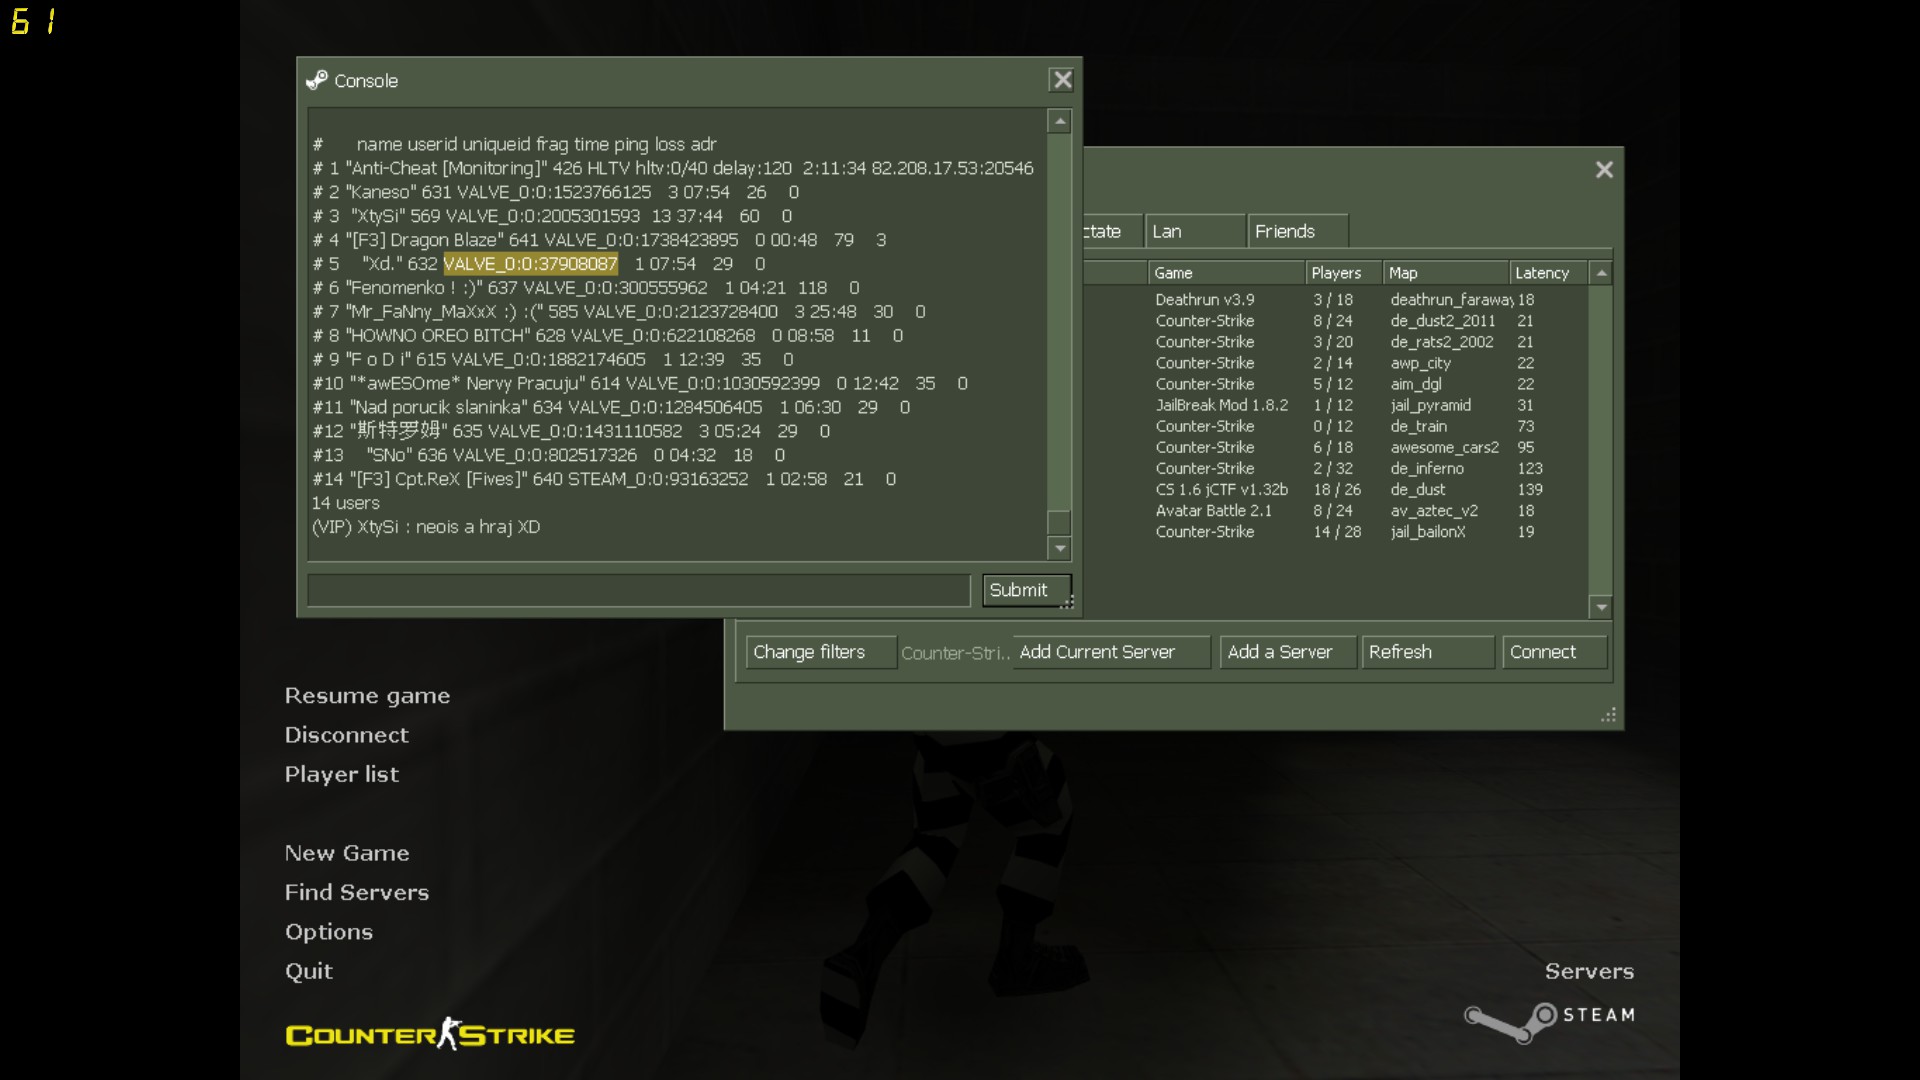Click the "[F3] Dragon Blaze" console line

click(x=599, y=240)
